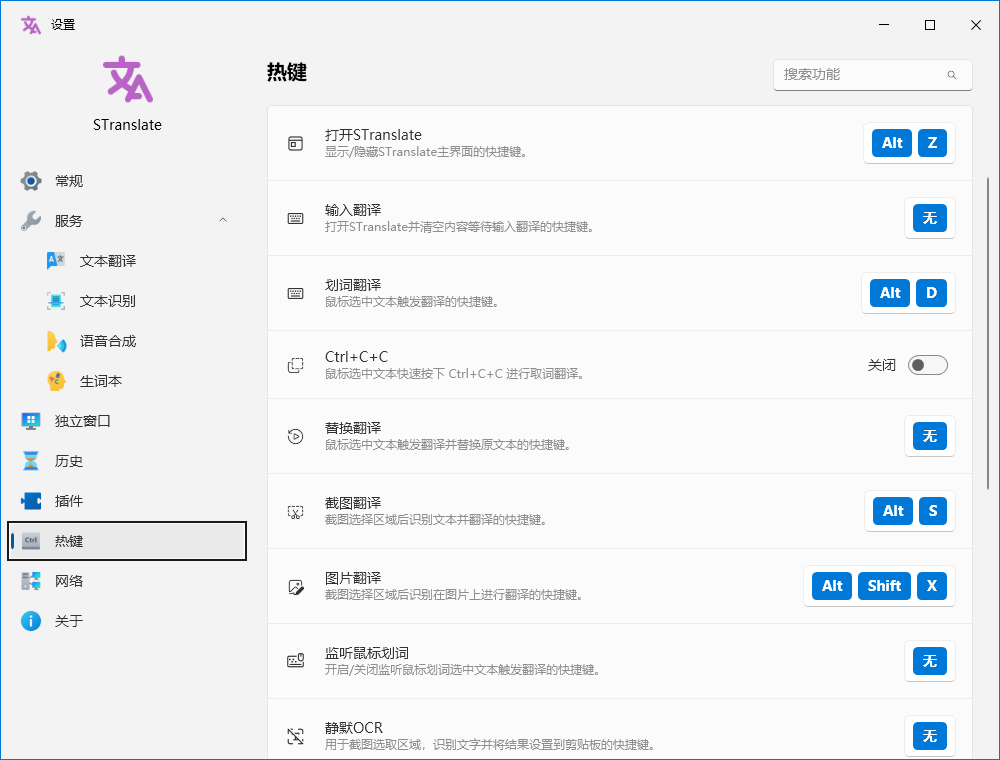
Task: Set hotkey for 输入翻译
Action: pos(929,218)
